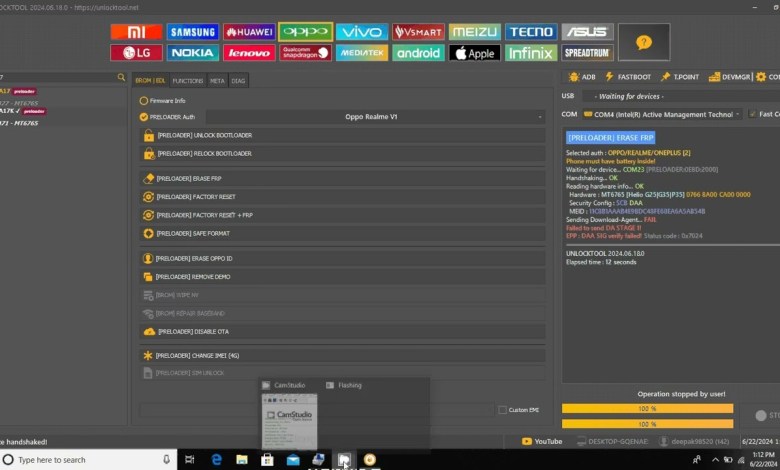Click PRELOADER Factory Reset
The image size is (780, 470).
click(342, 197)
